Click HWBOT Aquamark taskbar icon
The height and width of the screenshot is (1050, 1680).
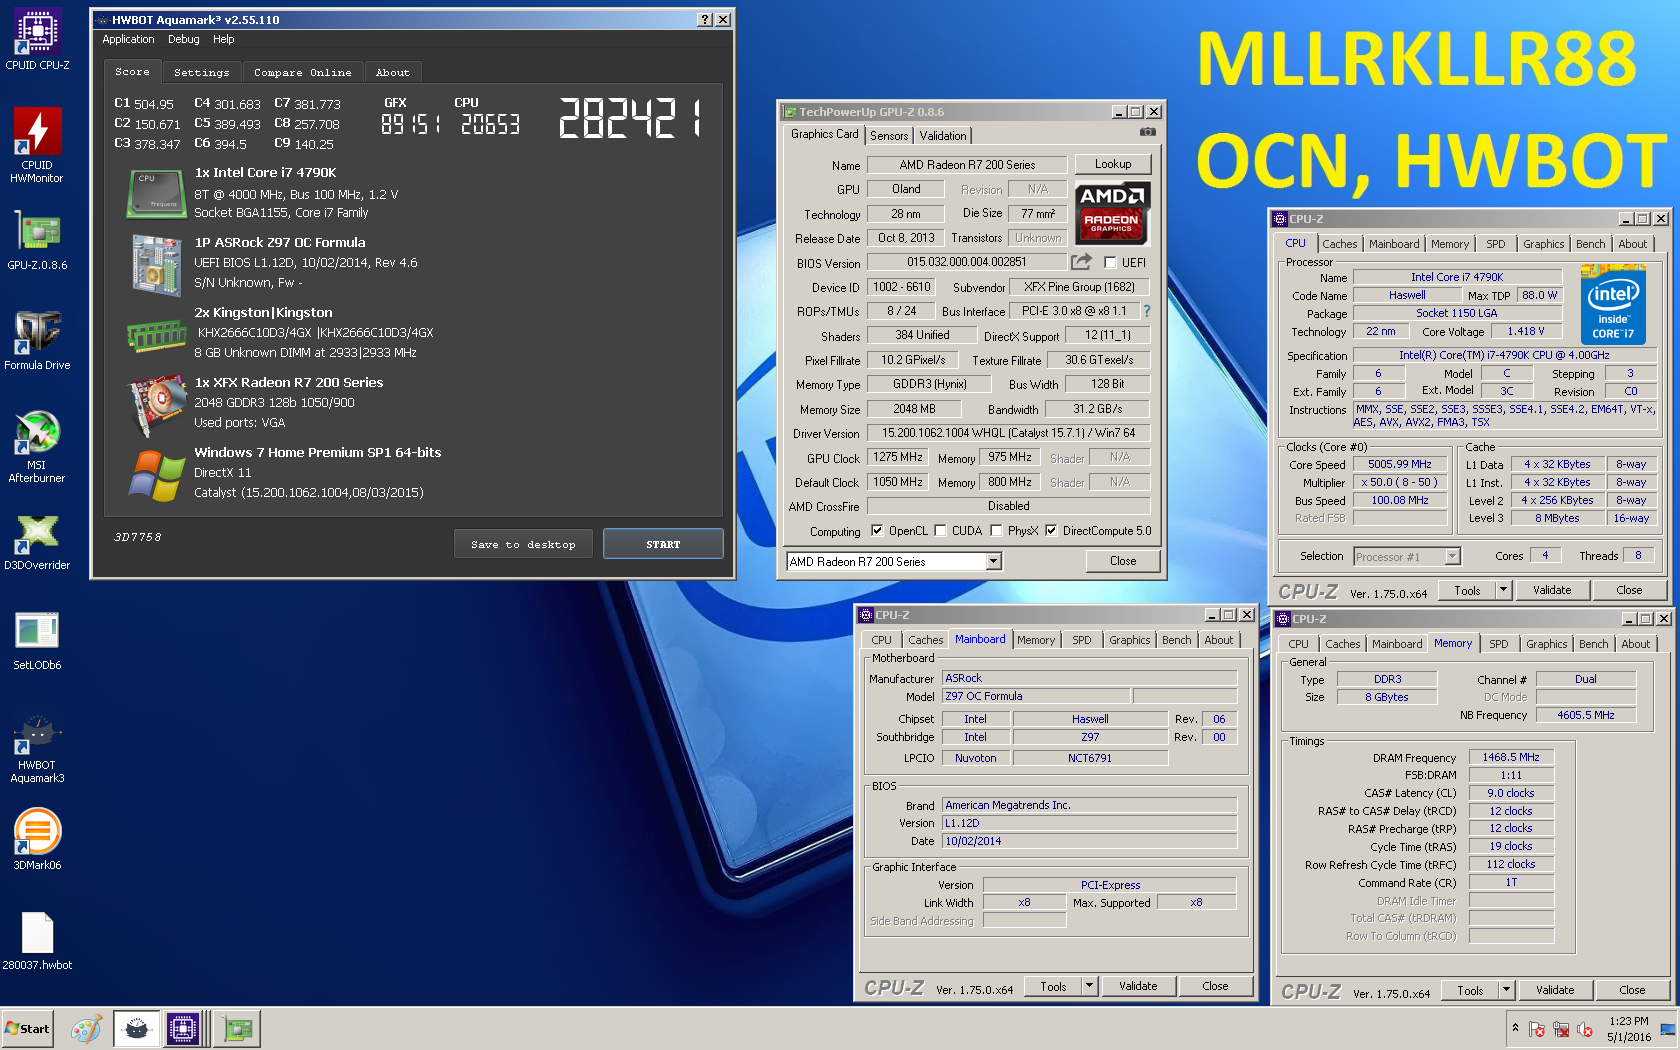(x=137, y=1029)
